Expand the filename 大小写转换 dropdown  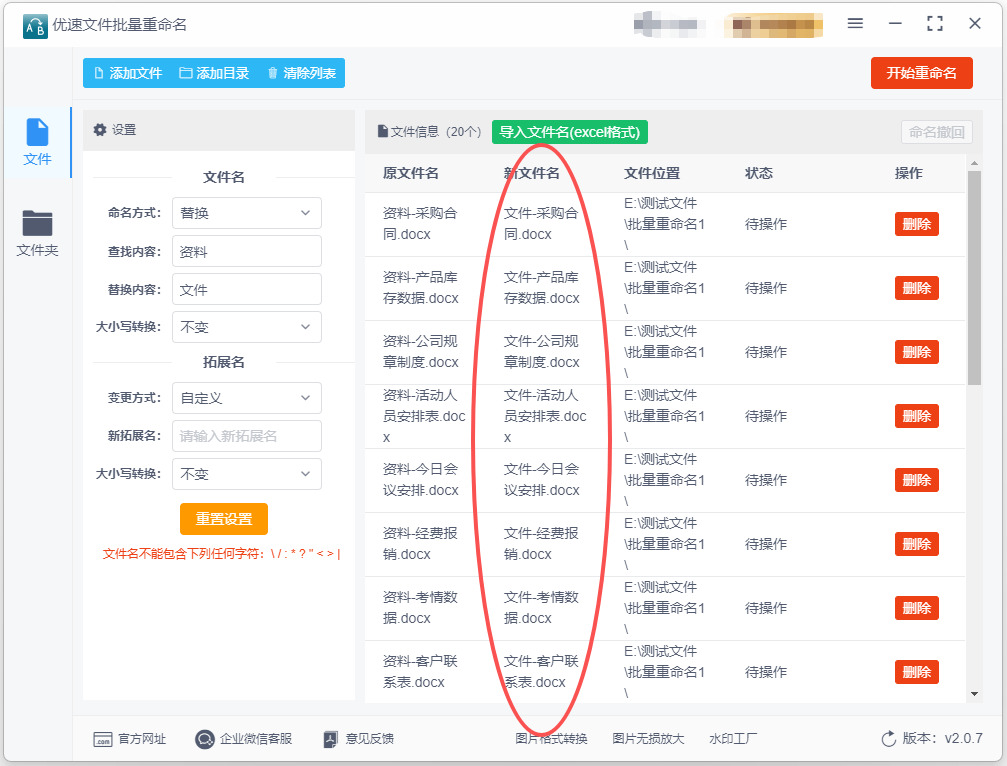[246, 327]
